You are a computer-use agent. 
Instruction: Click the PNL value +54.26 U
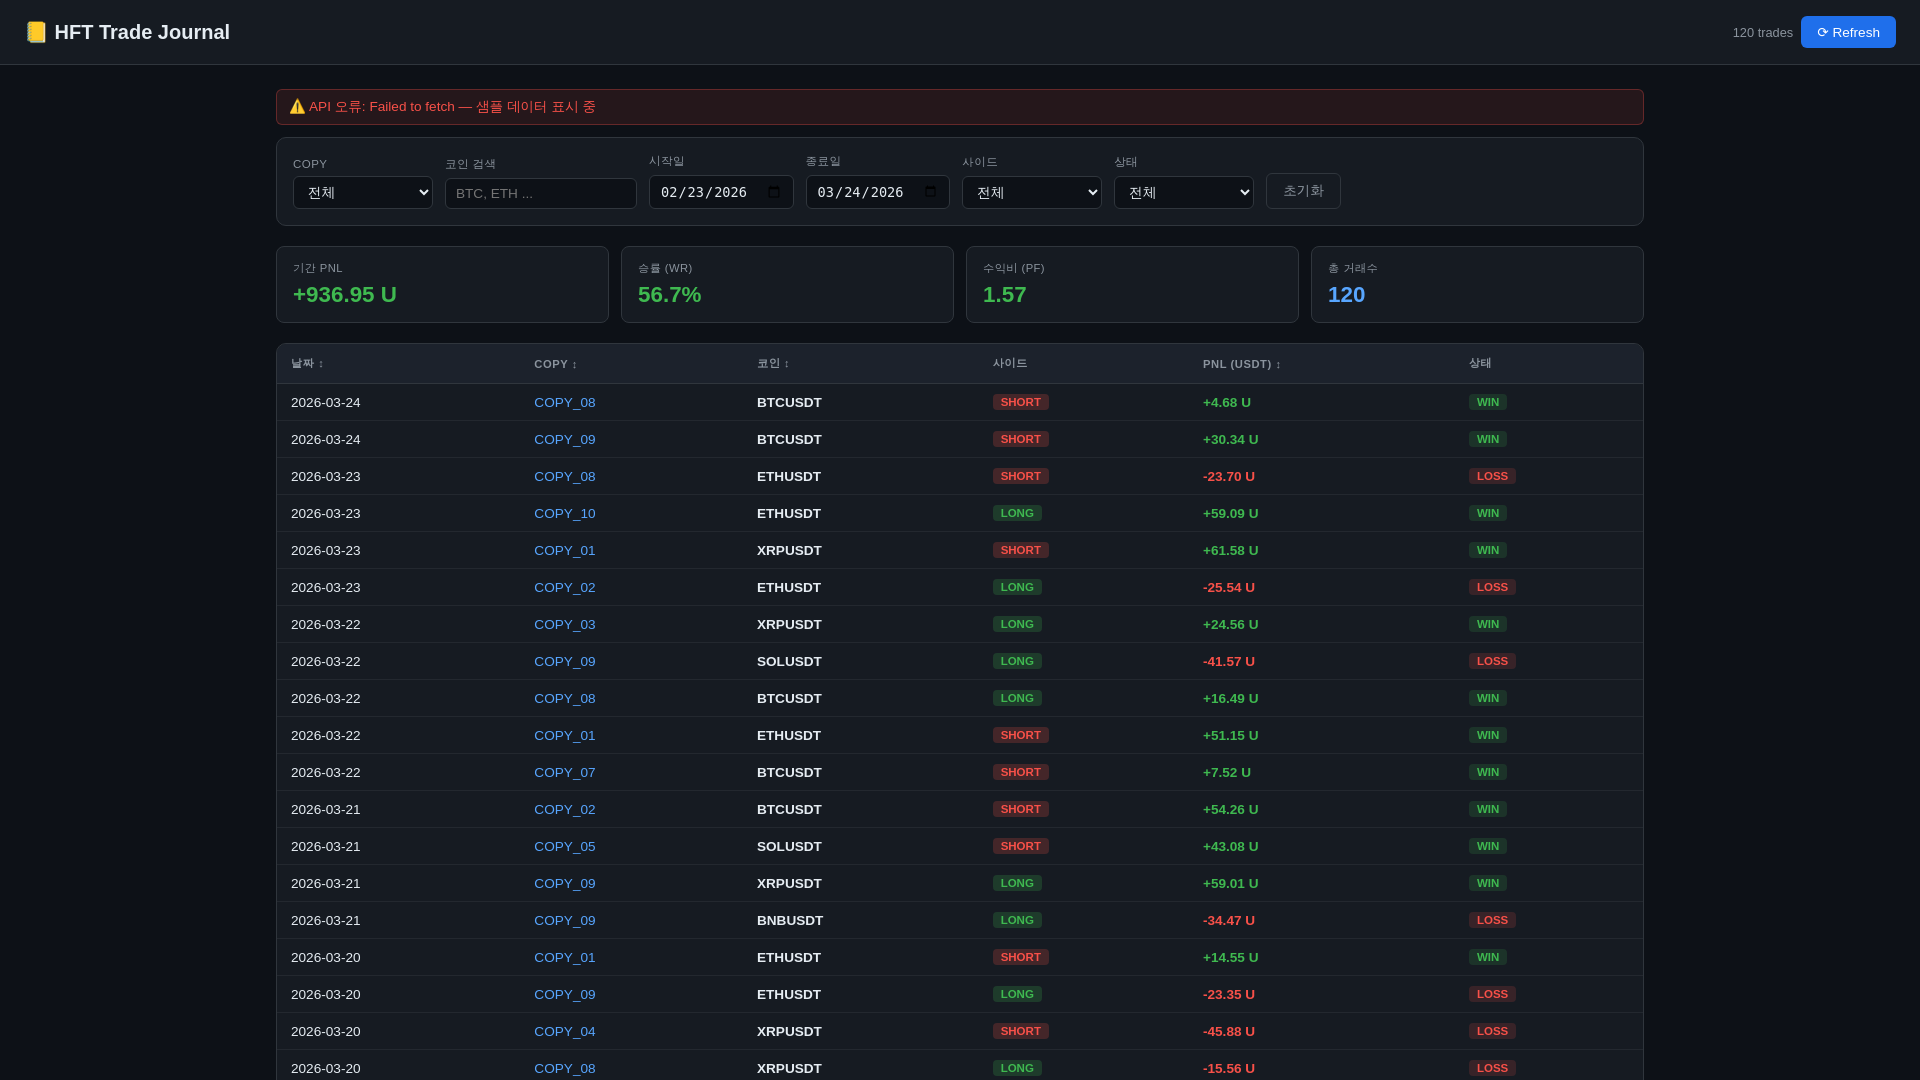tap(1231, 810)
